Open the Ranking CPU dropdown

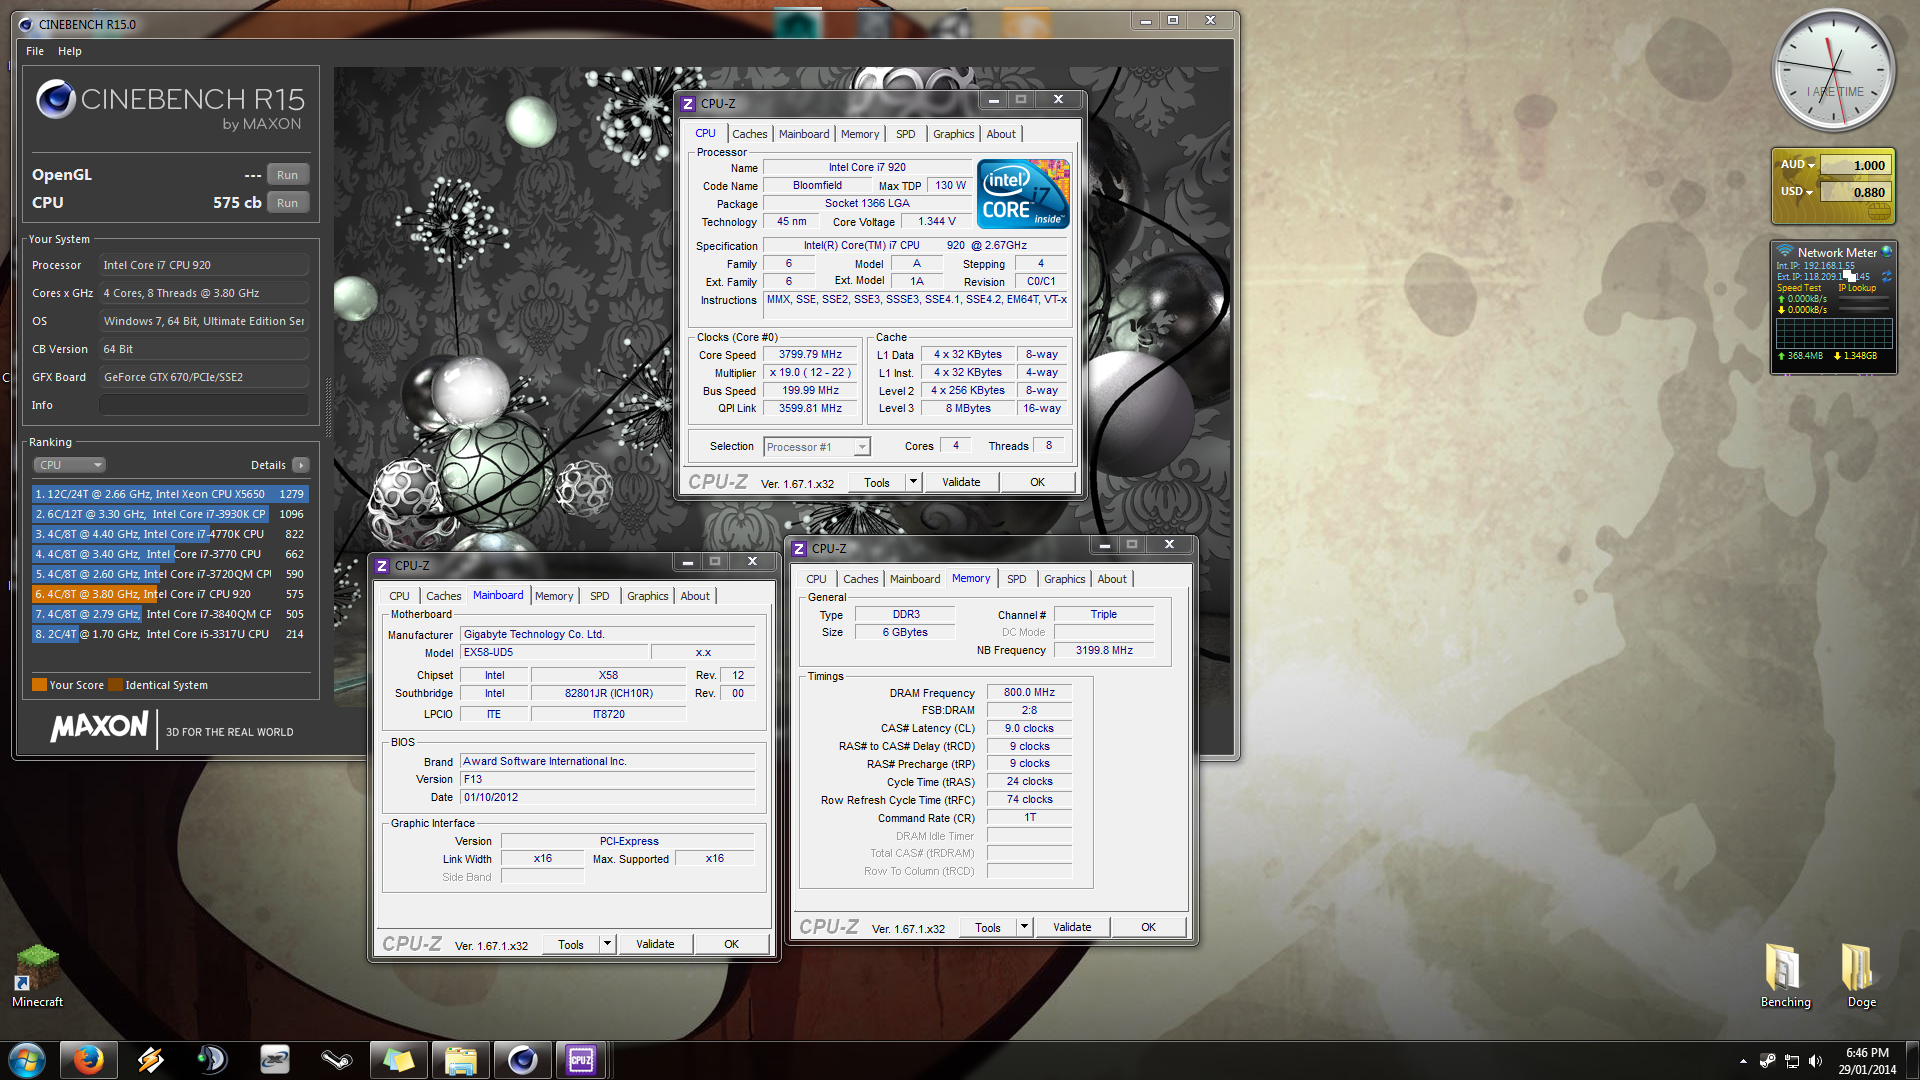click(x=70, y=465)
